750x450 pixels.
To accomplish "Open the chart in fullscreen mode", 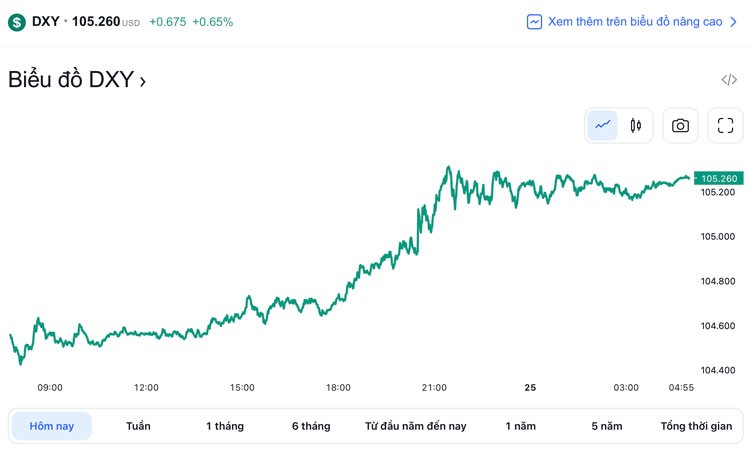I will [x=726, y=125].
